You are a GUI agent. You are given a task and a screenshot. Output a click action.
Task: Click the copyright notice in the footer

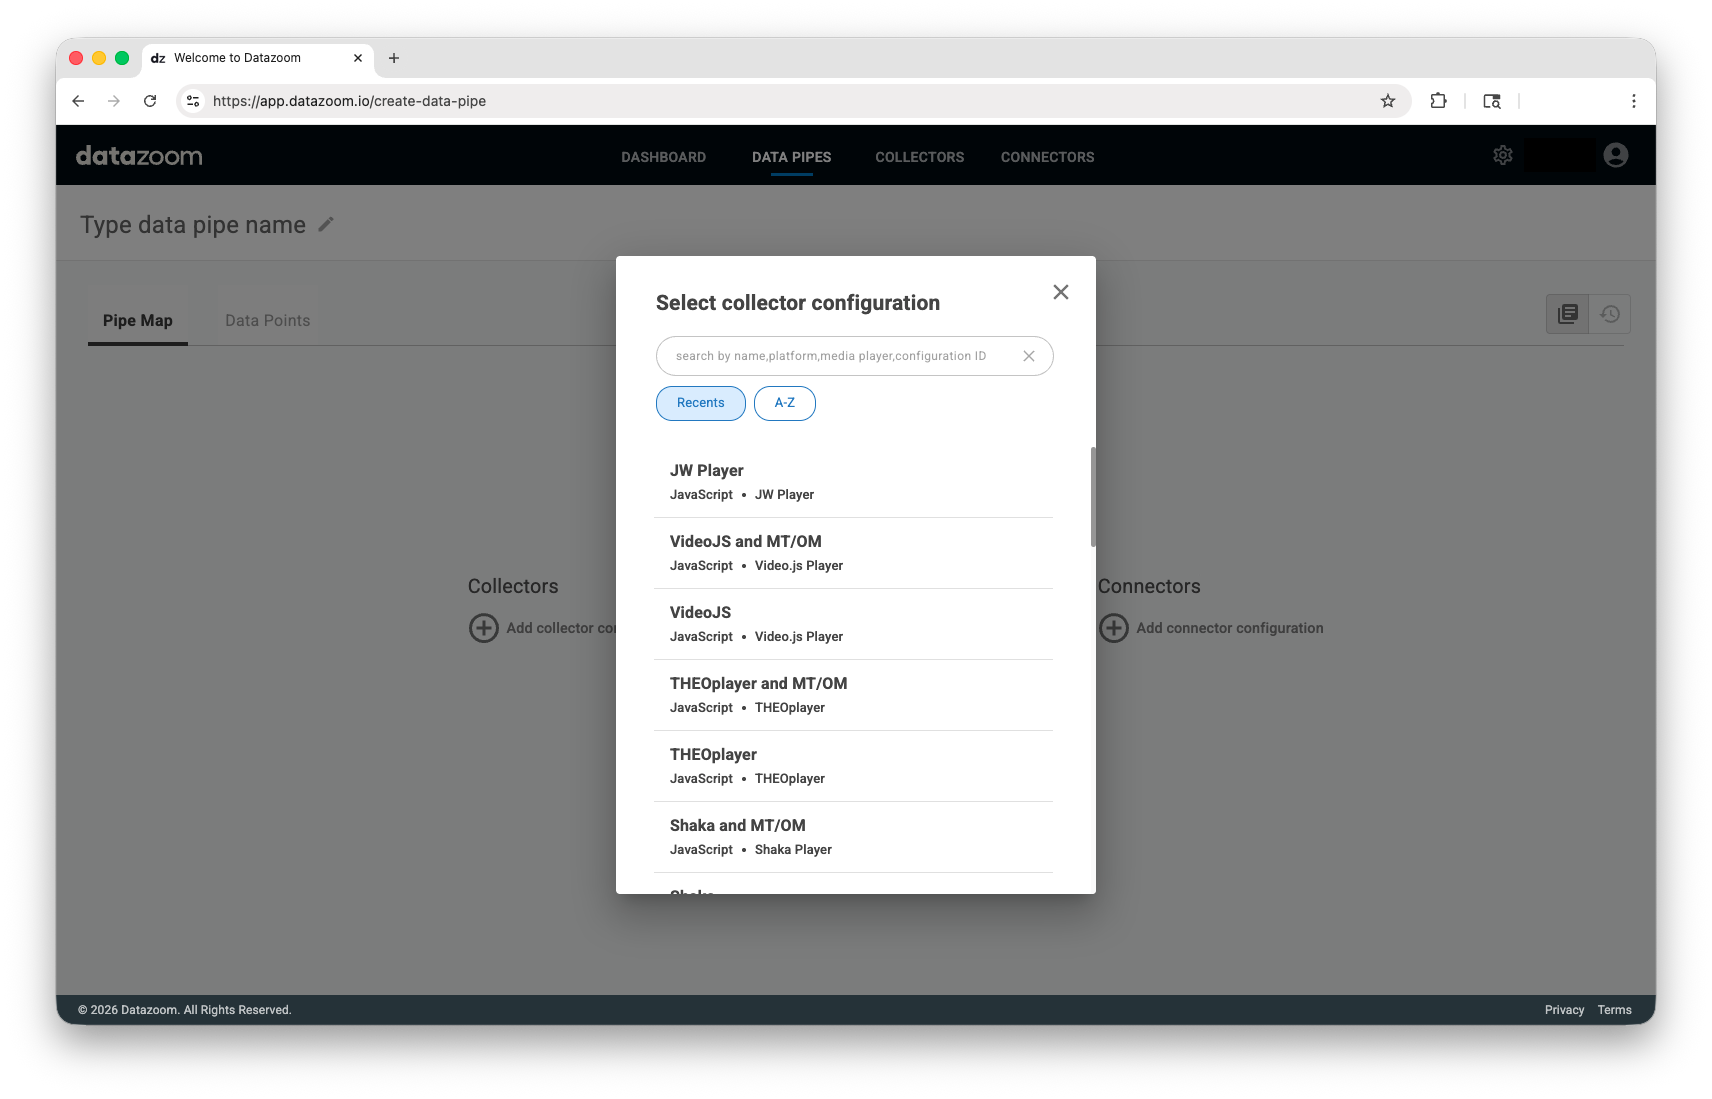tap(185, 1010)
